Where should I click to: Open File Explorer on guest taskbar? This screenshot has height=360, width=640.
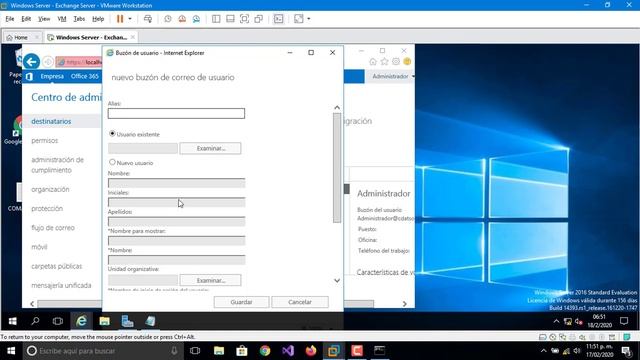coord(104,321)
